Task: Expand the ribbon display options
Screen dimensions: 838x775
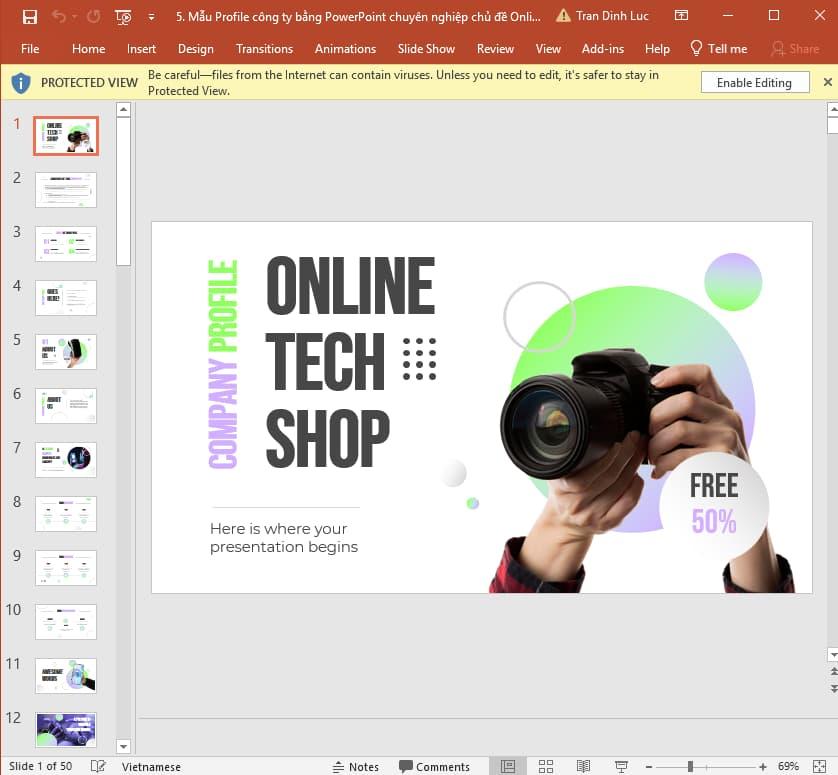Action: click(x=681, y=15)
